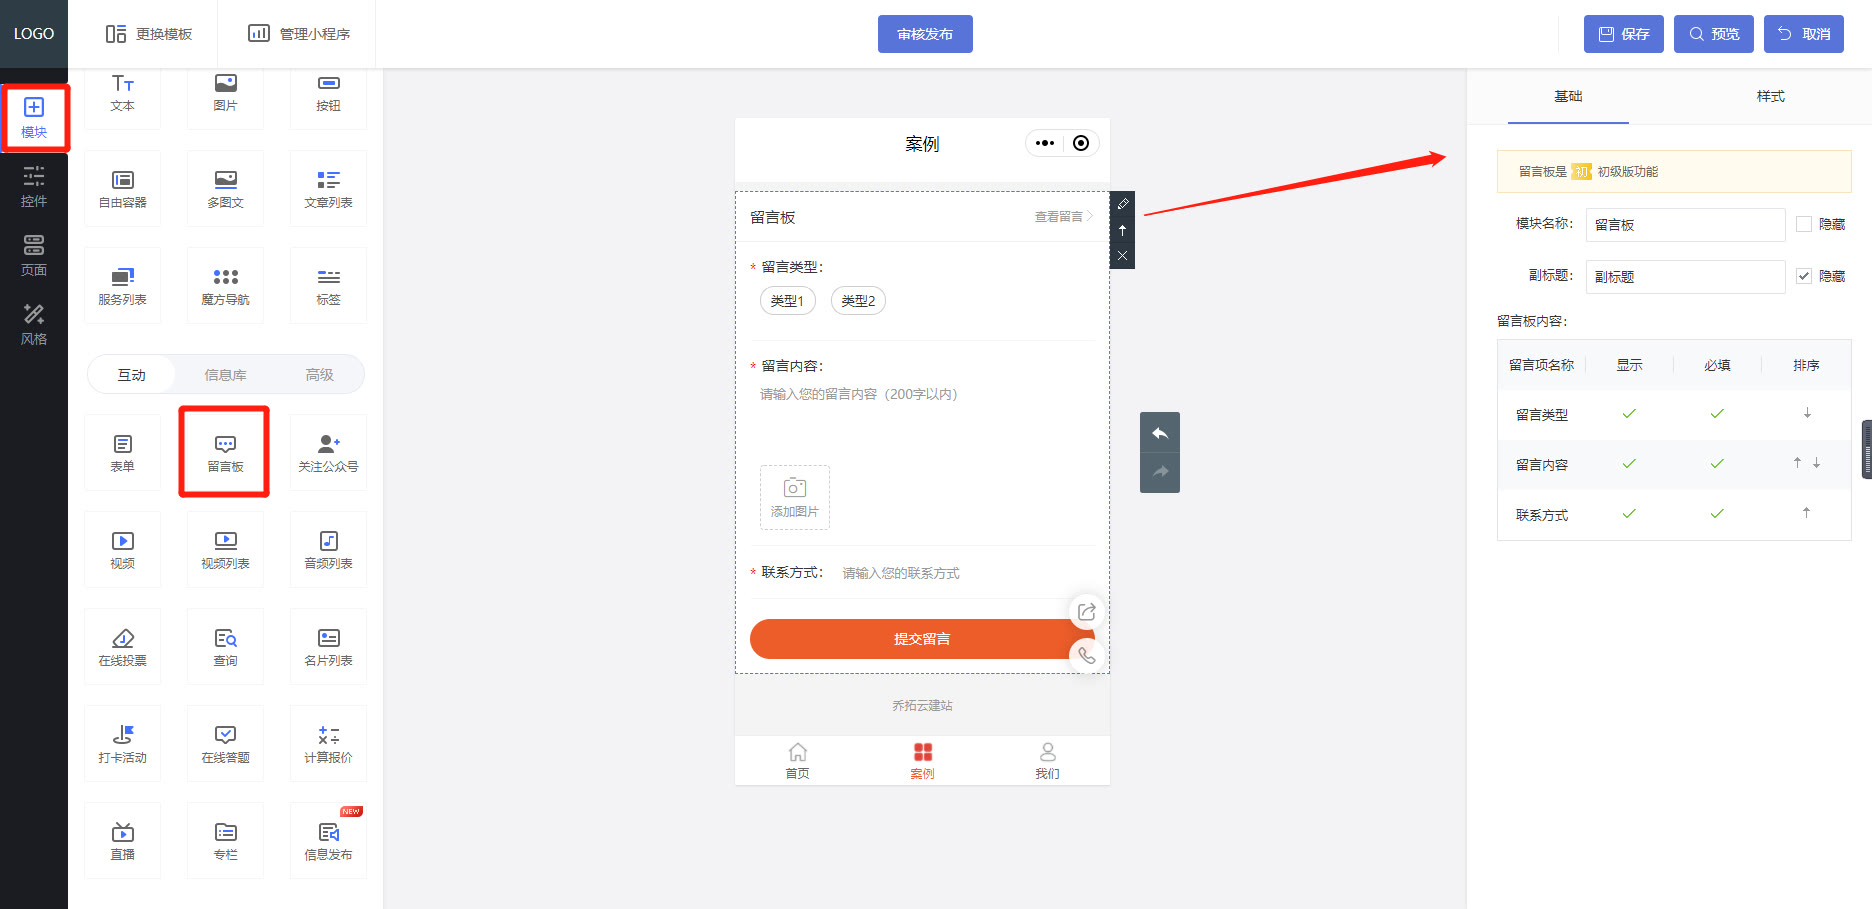Toggle 必填 check for 留言类型
1872x909 pixels.
(x=1717, y=414)
